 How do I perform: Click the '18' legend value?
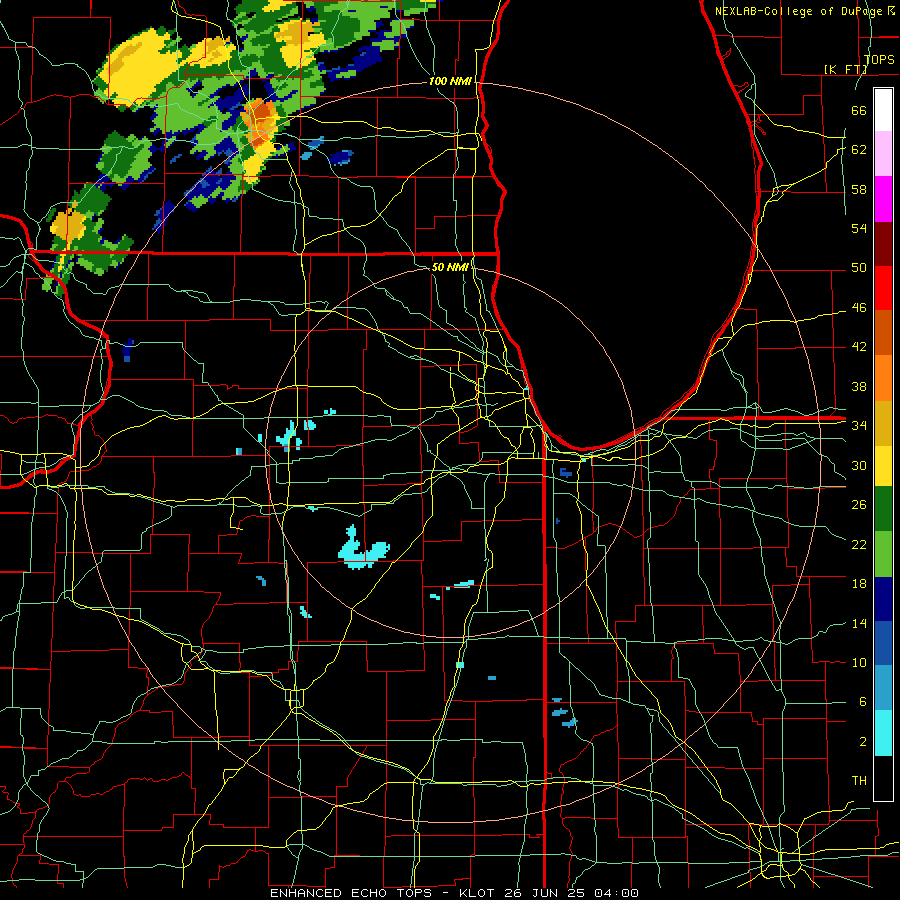[859, 584]
